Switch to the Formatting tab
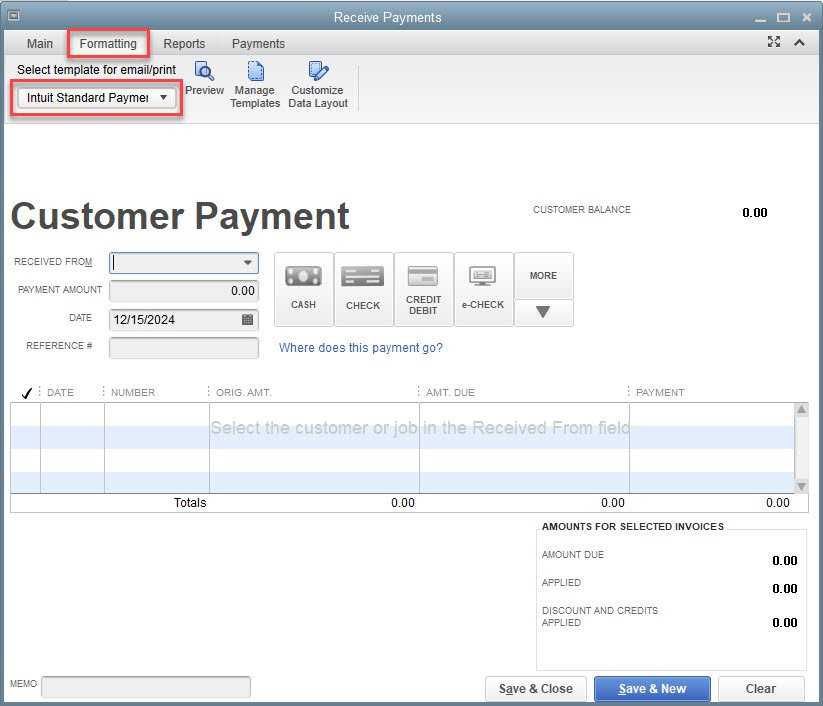Viewport: 823px width, 706px height. pyautogui.click(x=108, y=44)
